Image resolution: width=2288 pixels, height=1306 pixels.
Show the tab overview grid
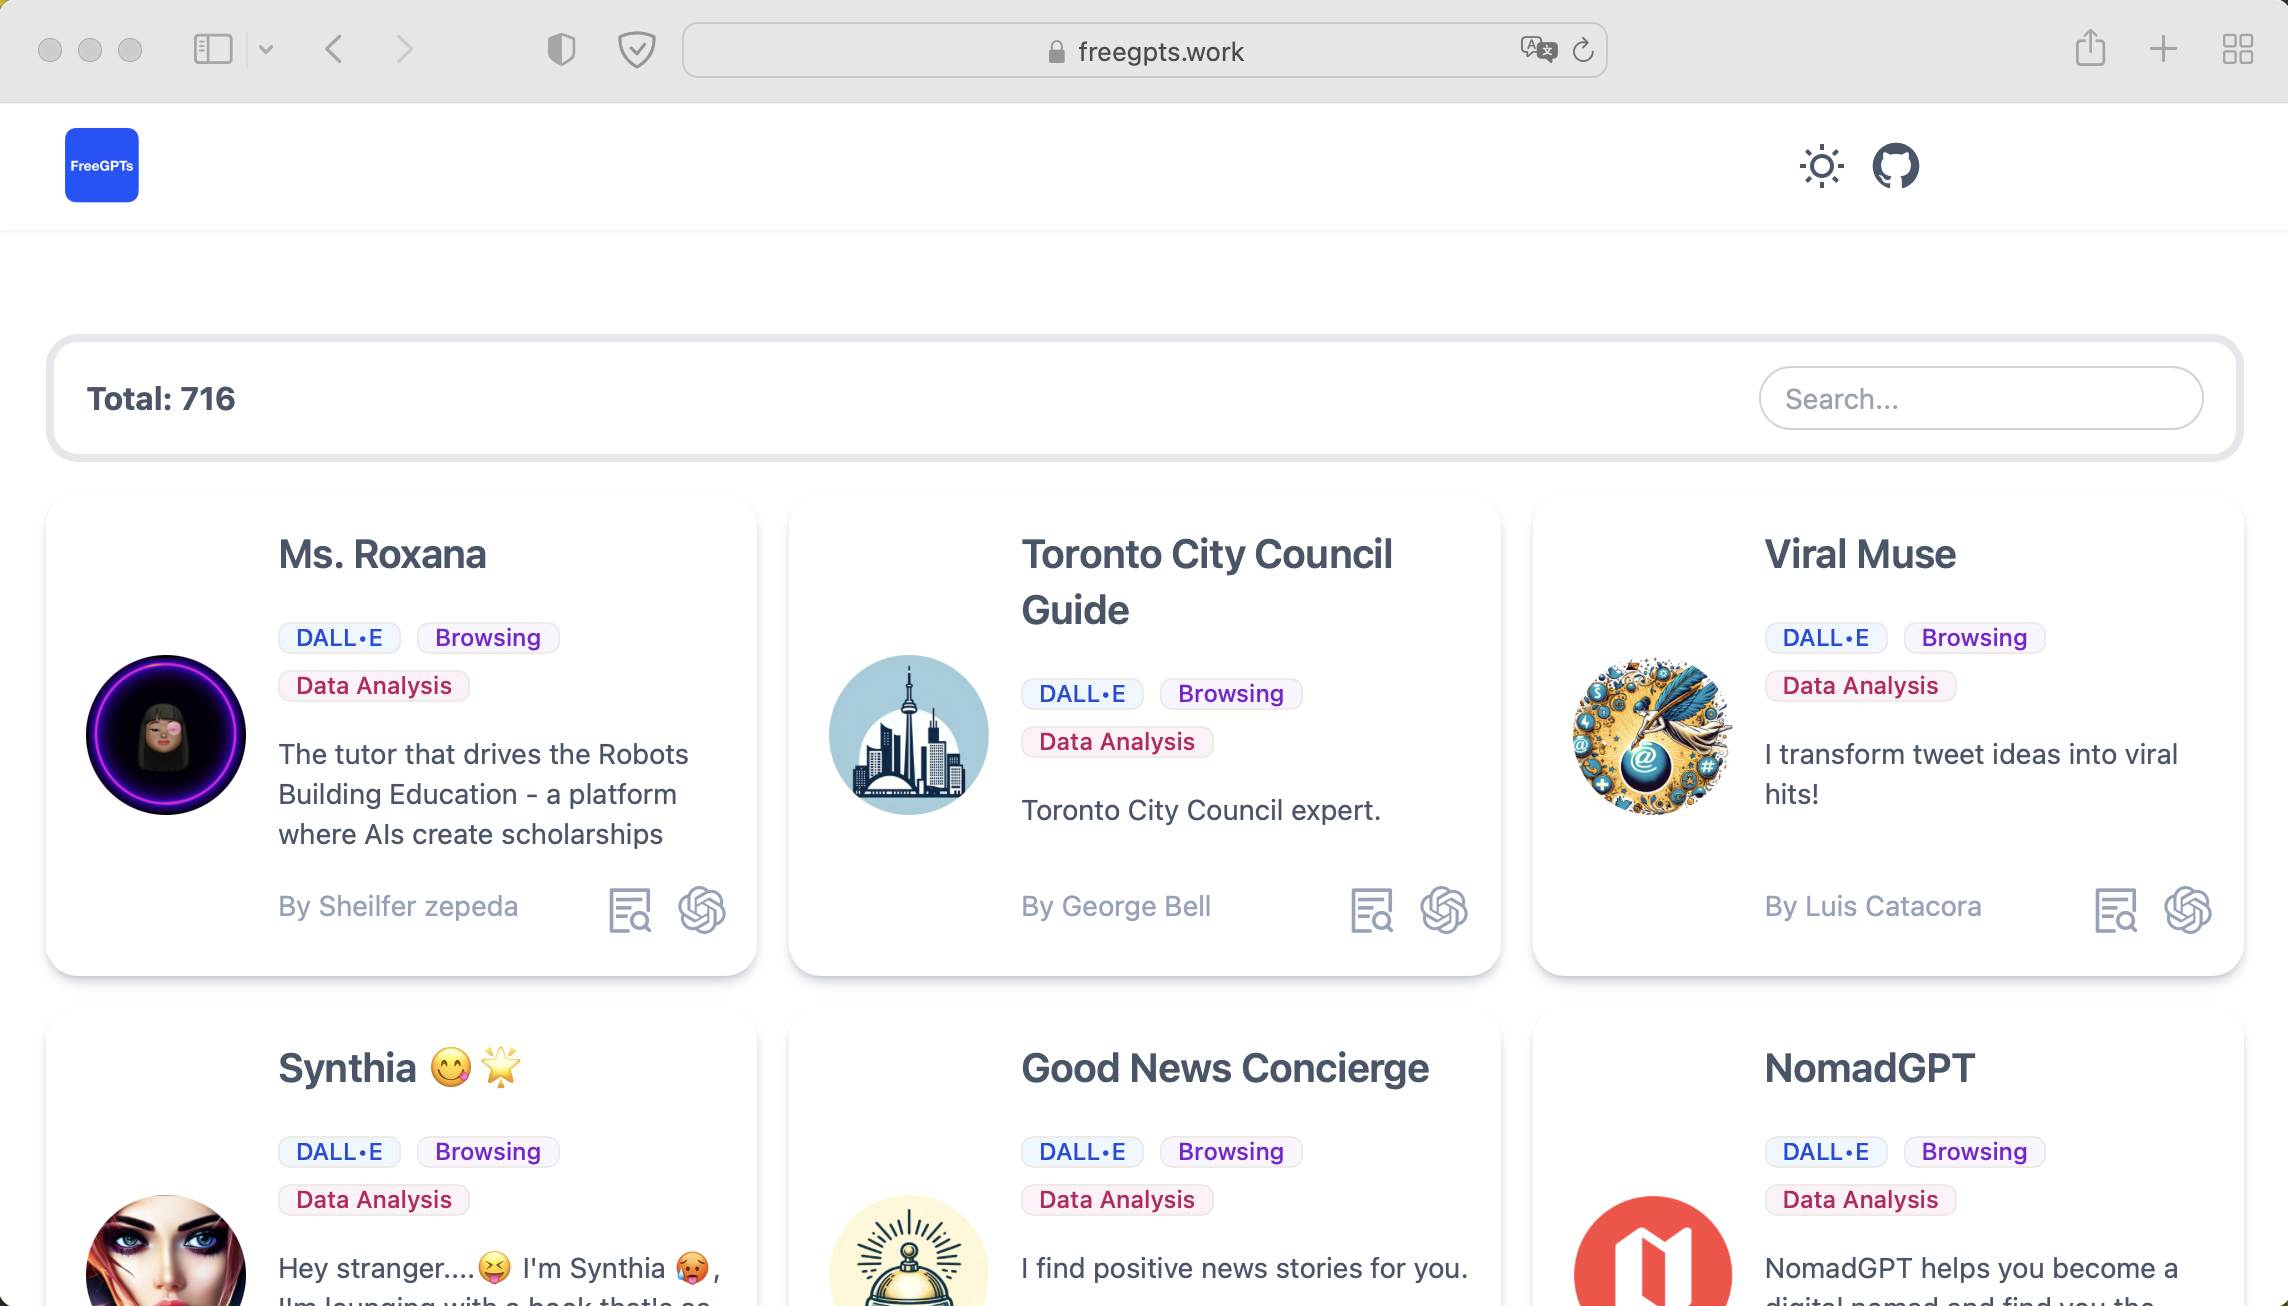[x=2237, y=49]
